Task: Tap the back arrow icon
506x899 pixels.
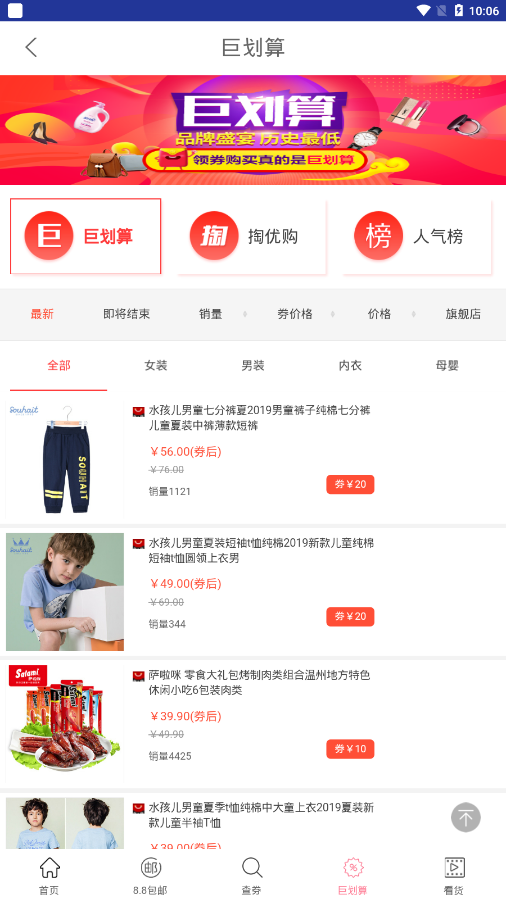Action: 31,48
